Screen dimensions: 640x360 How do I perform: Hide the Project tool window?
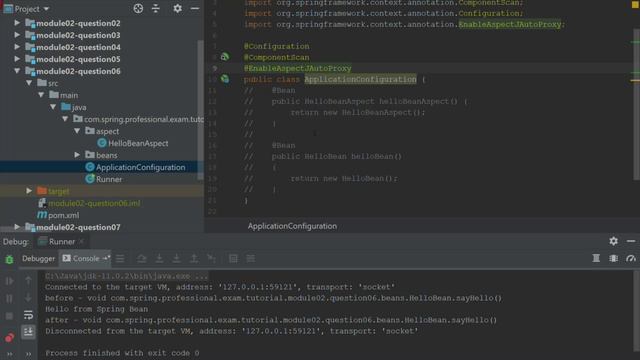coord(195,9)
